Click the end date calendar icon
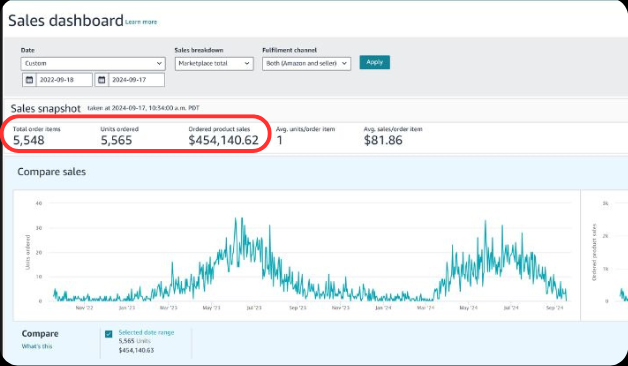 [102, 80]
